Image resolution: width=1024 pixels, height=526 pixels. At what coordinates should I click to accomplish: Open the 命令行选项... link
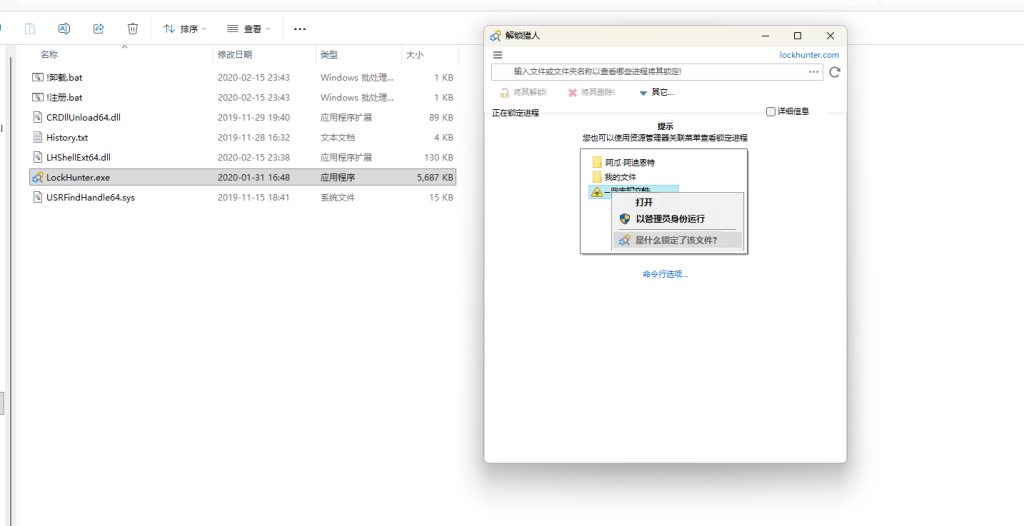pos(665,274)
